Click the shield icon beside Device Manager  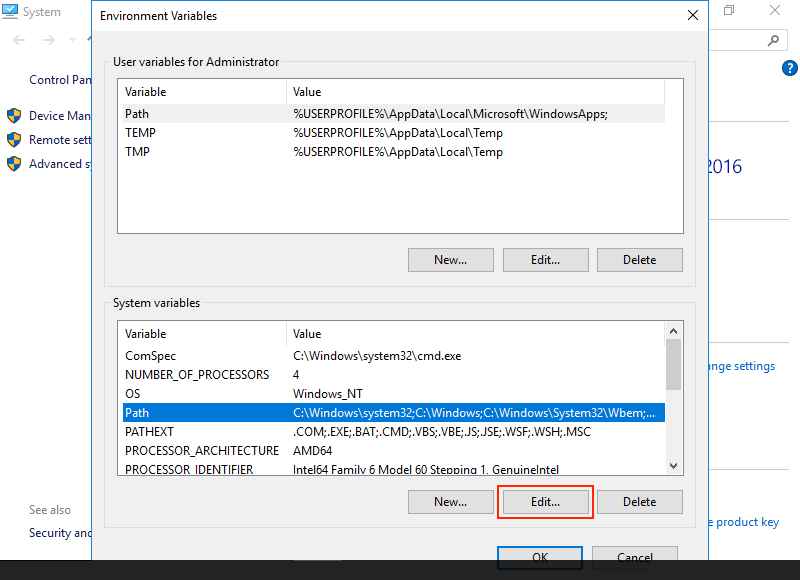pos(14,115)
